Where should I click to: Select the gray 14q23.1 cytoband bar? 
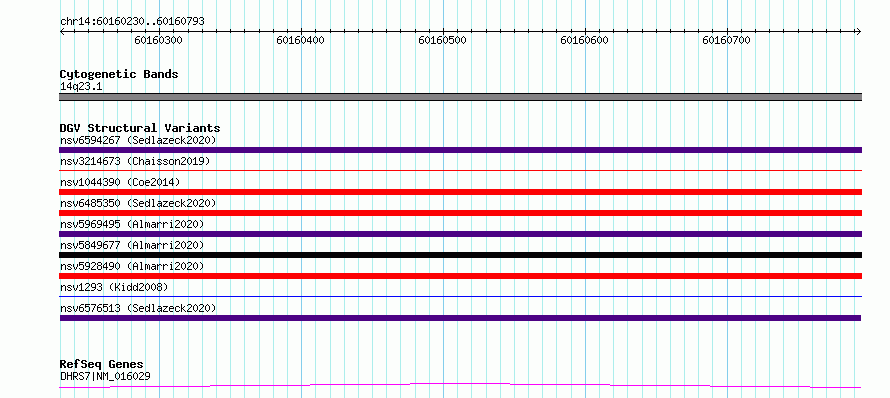(460, 97)
